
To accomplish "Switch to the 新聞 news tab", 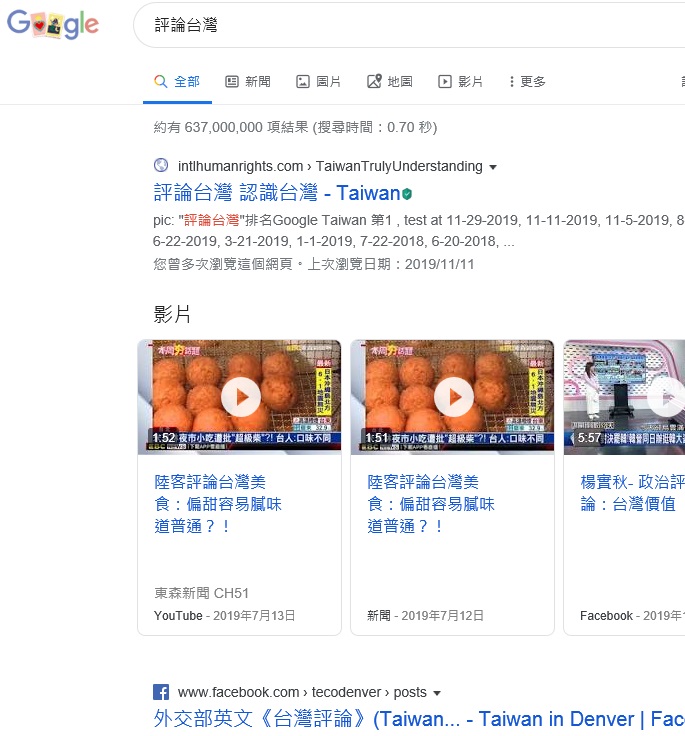I will 248,82.
